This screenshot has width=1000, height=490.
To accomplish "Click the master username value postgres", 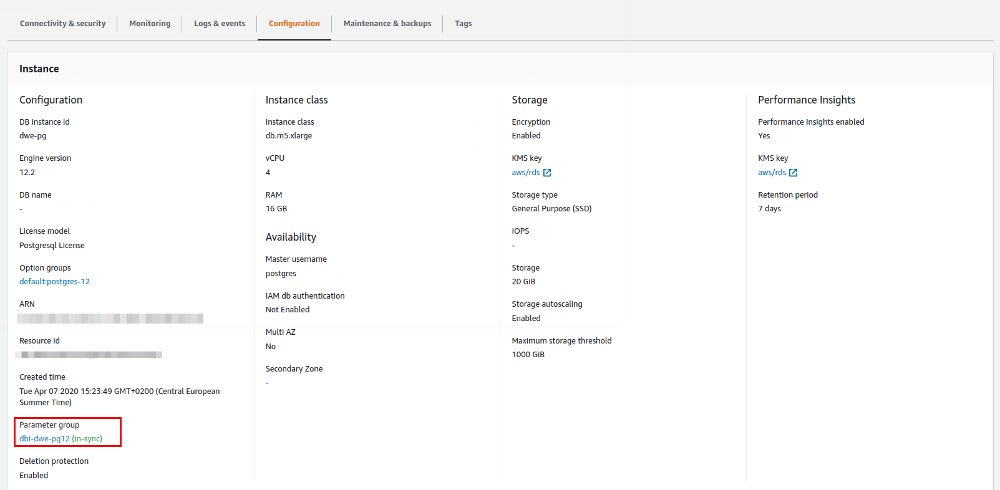I will (281, 274).
